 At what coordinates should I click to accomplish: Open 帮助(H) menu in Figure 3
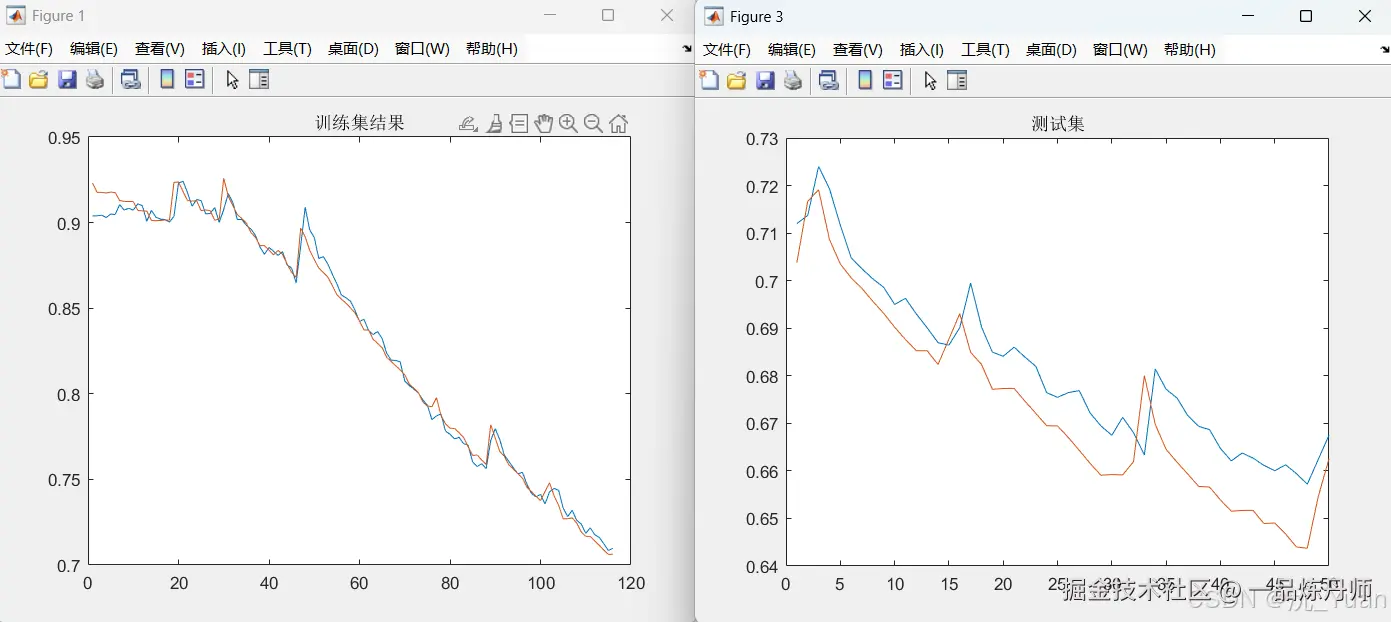tap(1190, 49)
